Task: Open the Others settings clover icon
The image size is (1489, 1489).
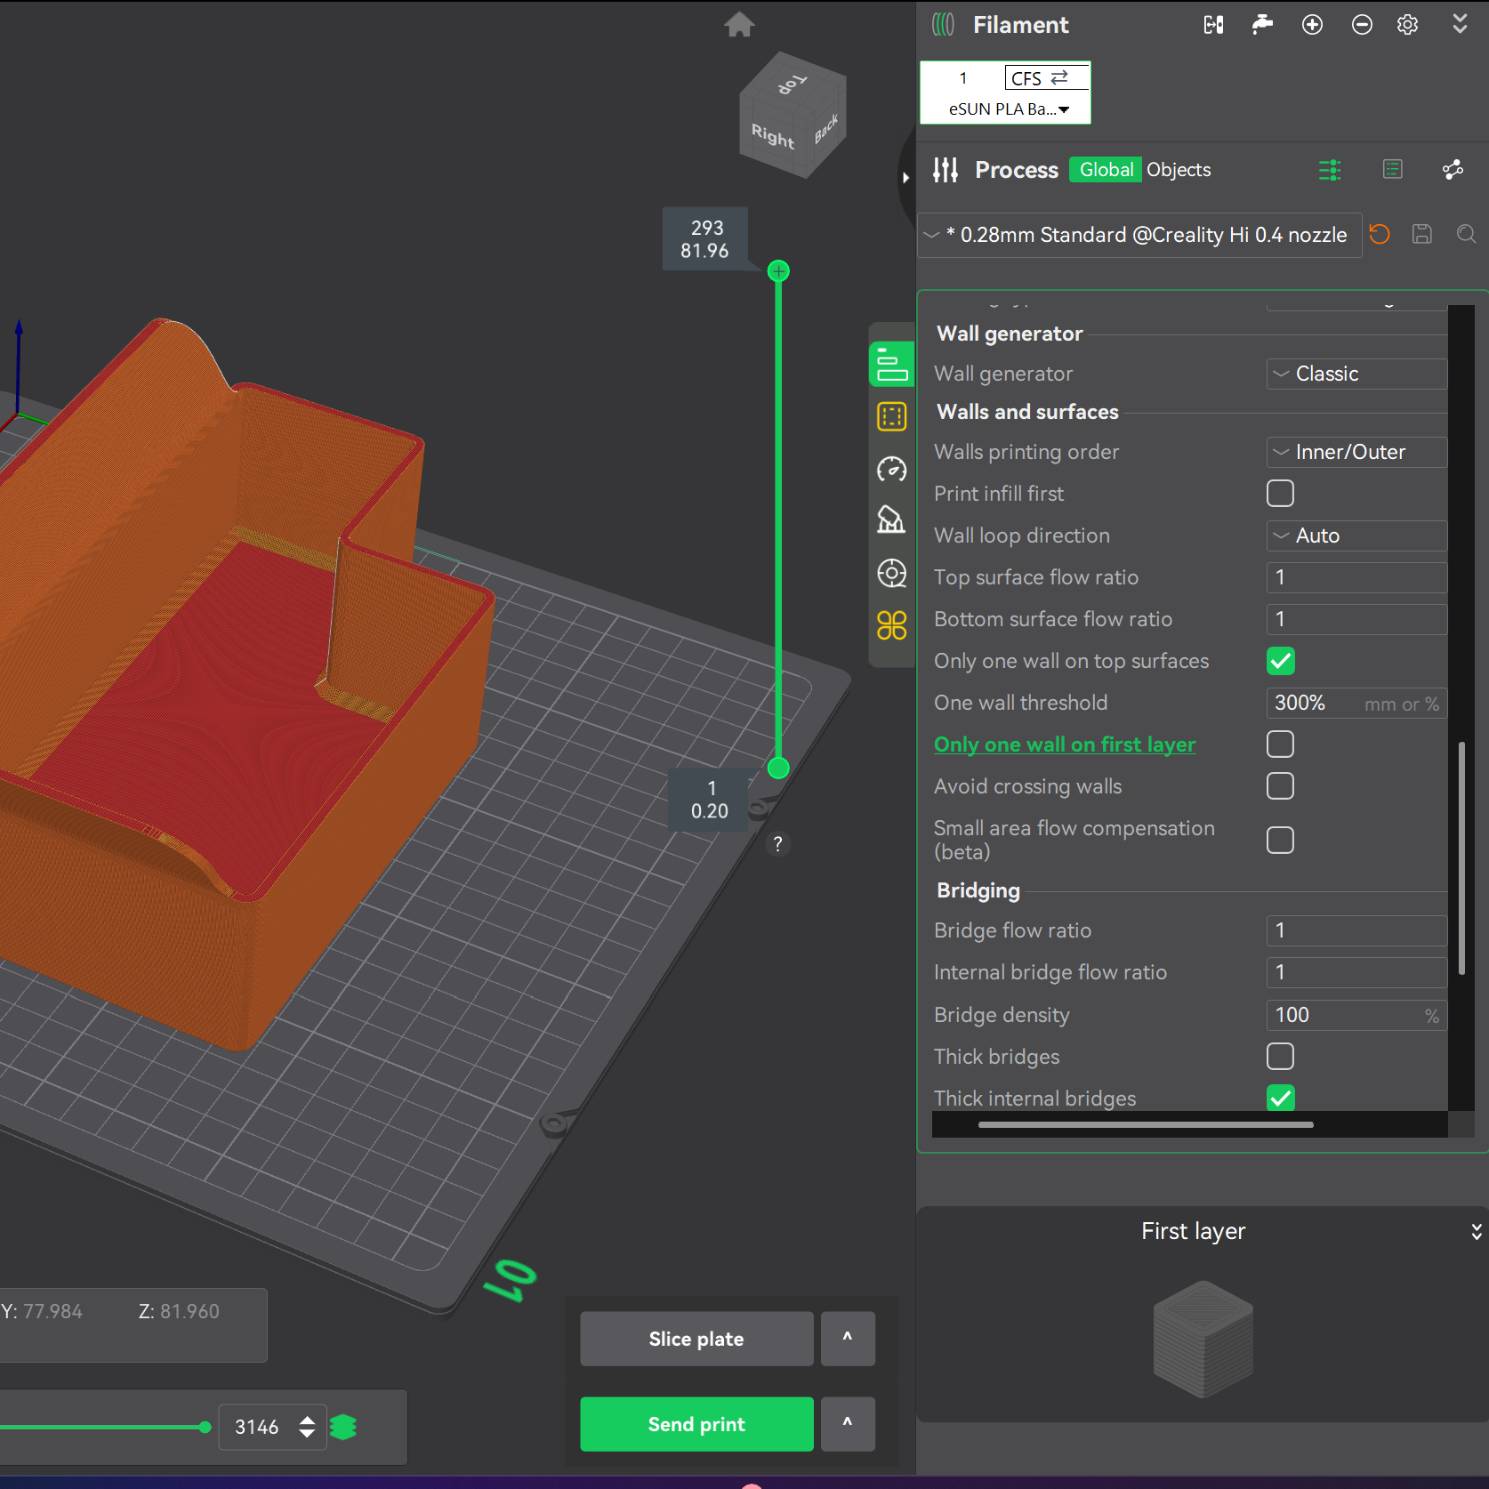Action: (891, 626)
